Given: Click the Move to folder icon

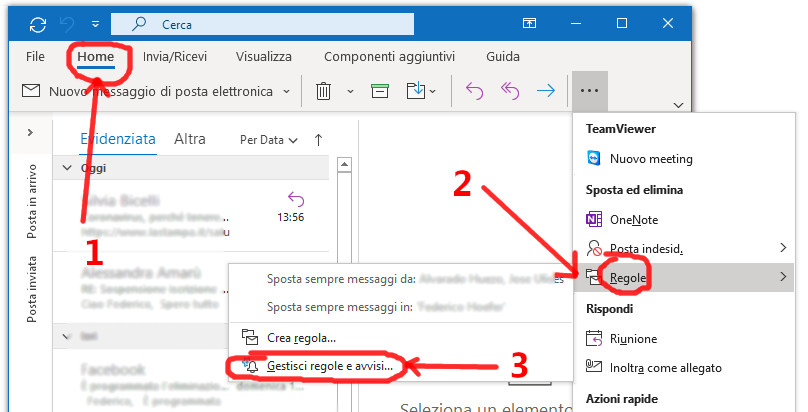Looking at the screenshot, I should click(418, 91).
